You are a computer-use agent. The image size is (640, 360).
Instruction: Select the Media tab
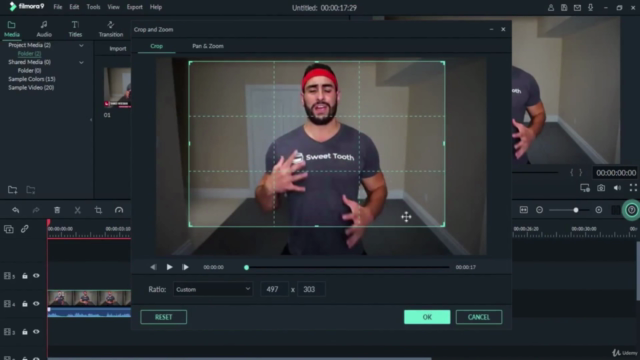[12, 29]
